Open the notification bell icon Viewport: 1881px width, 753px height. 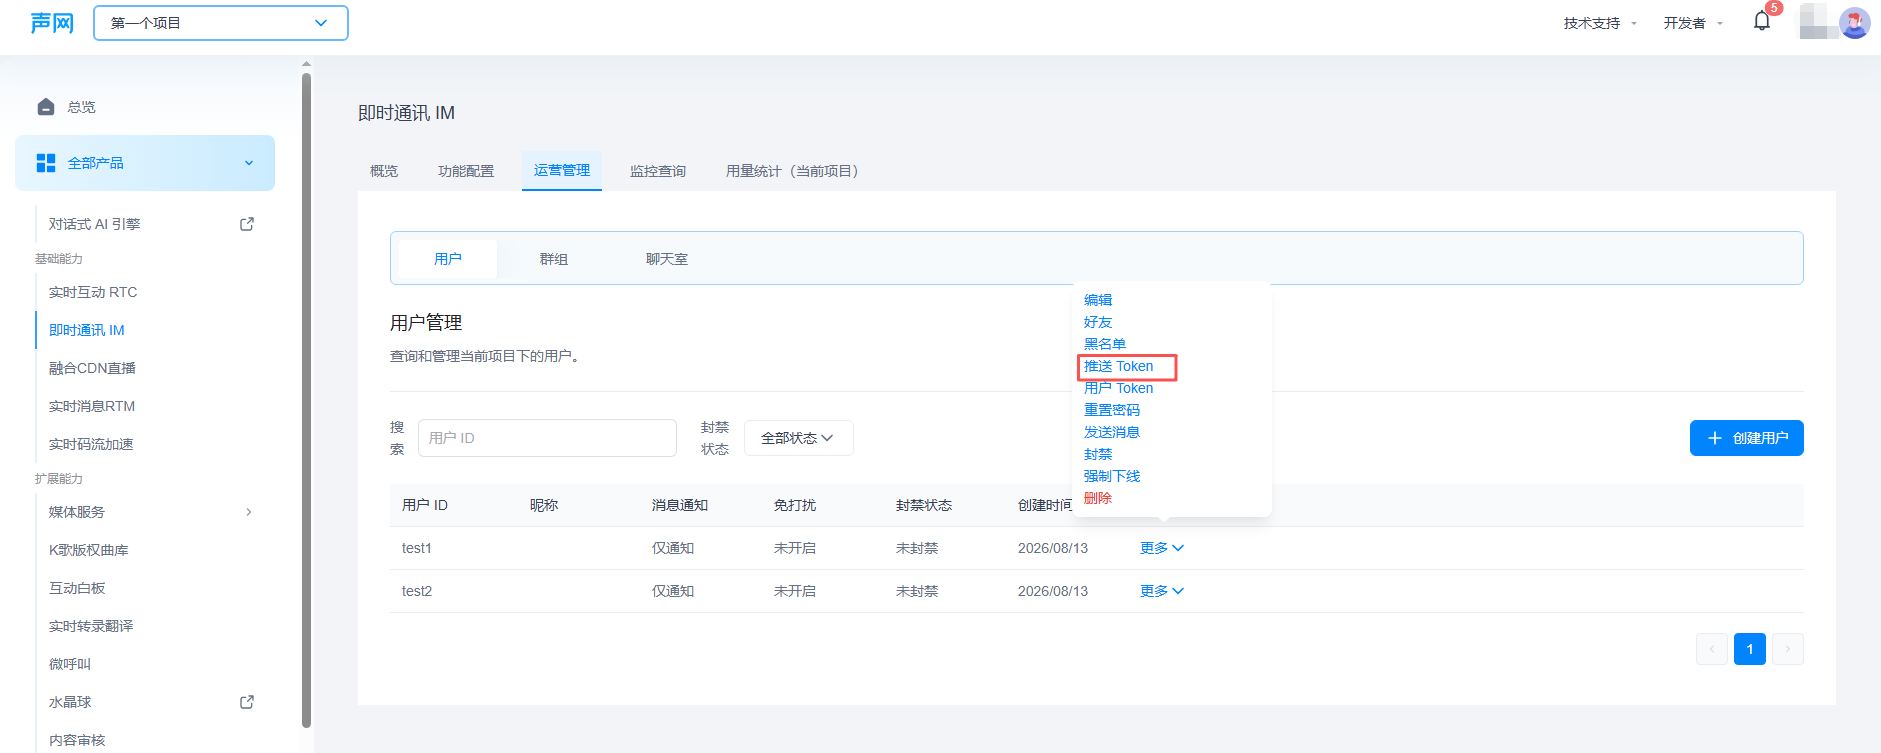tap(1762, 21)
